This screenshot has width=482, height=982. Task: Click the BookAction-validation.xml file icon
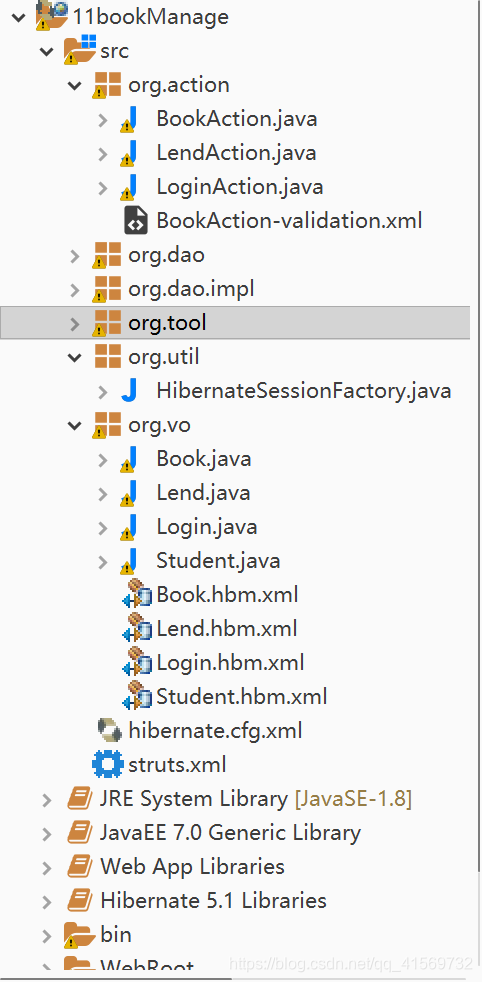pyautogui.click(x=136, y=220)
